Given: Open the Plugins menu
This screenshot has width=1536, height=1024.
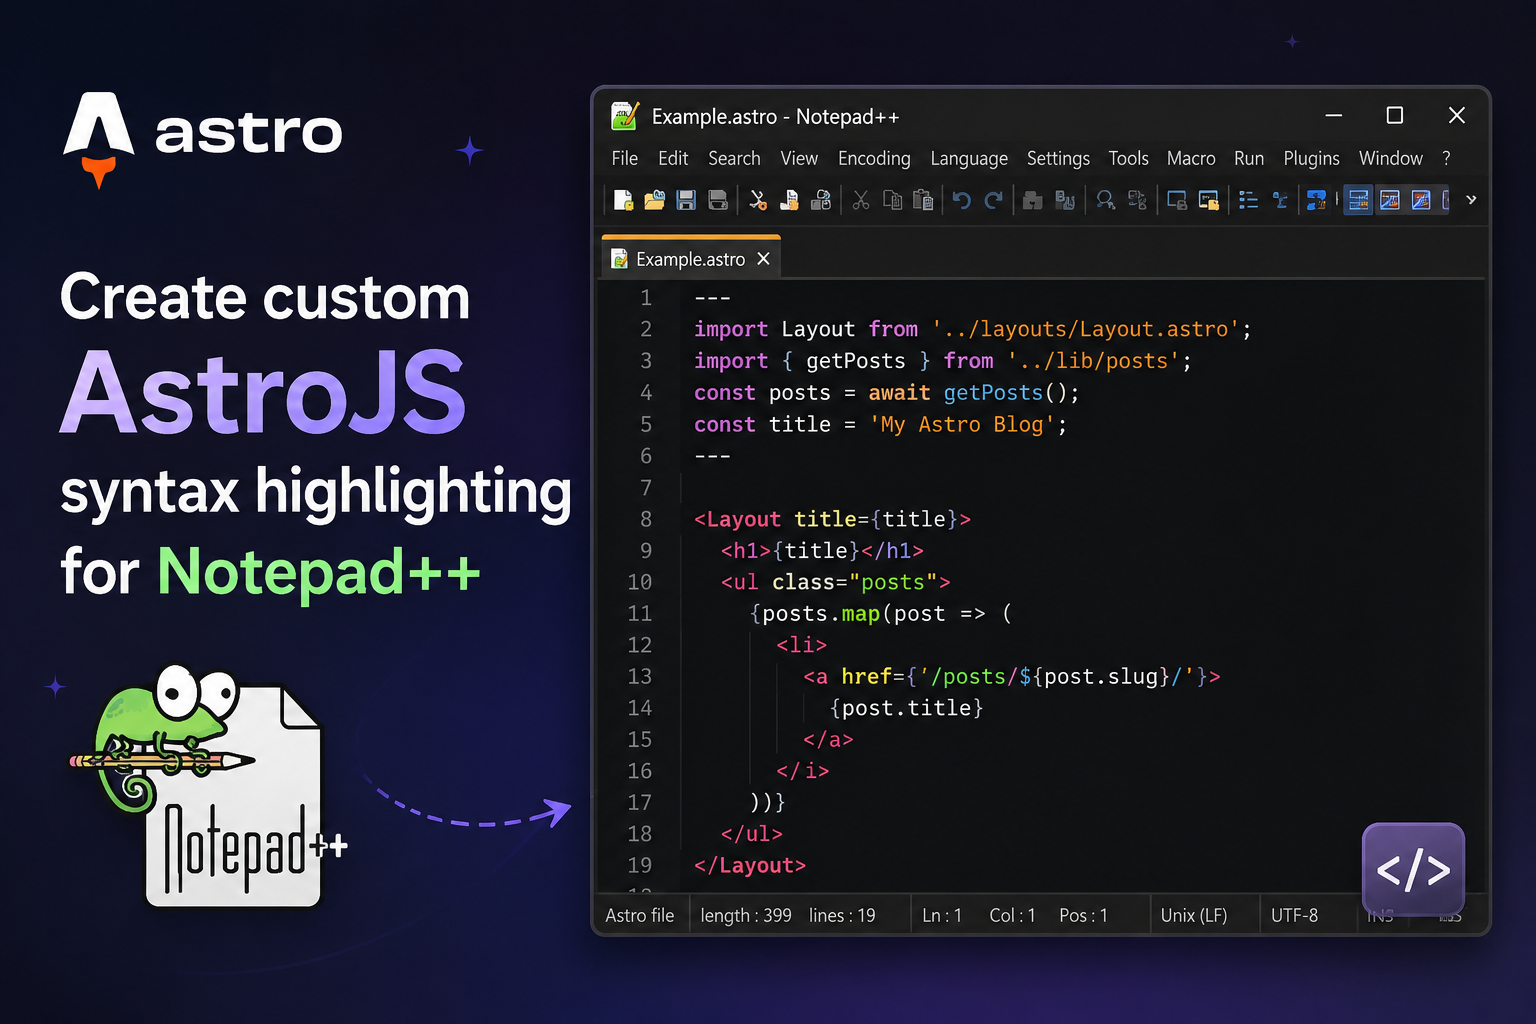Looking at the screenshot, I should coord(1311,158).
